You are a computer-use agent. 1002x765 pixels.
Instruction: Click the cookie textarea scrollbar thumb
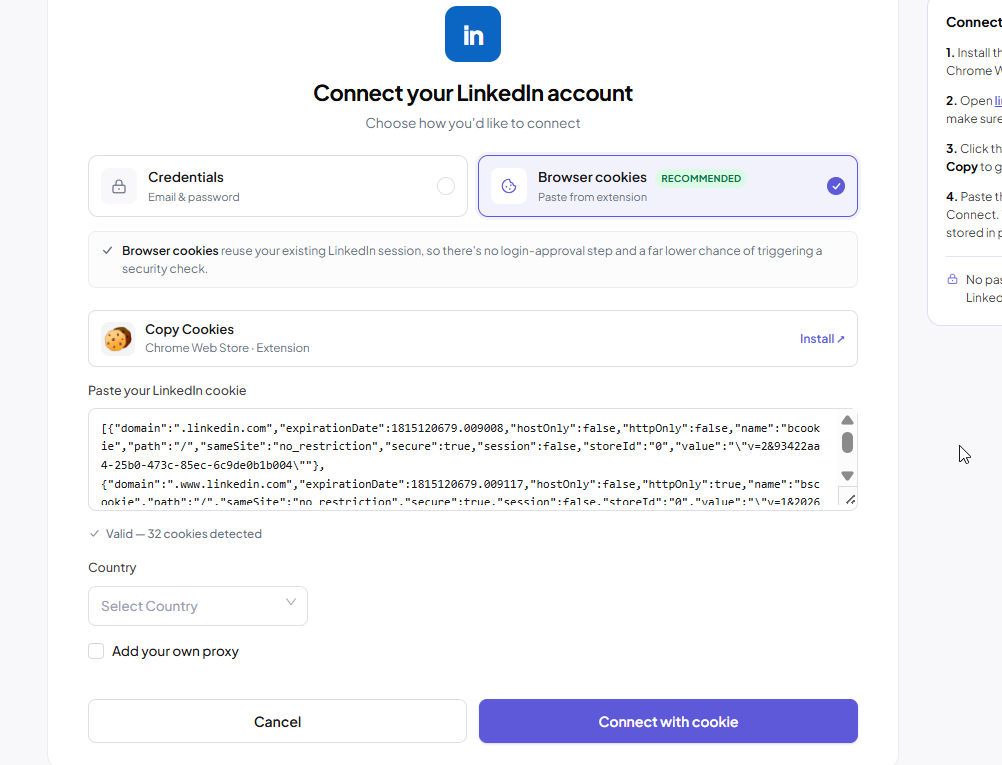point(847,442)
